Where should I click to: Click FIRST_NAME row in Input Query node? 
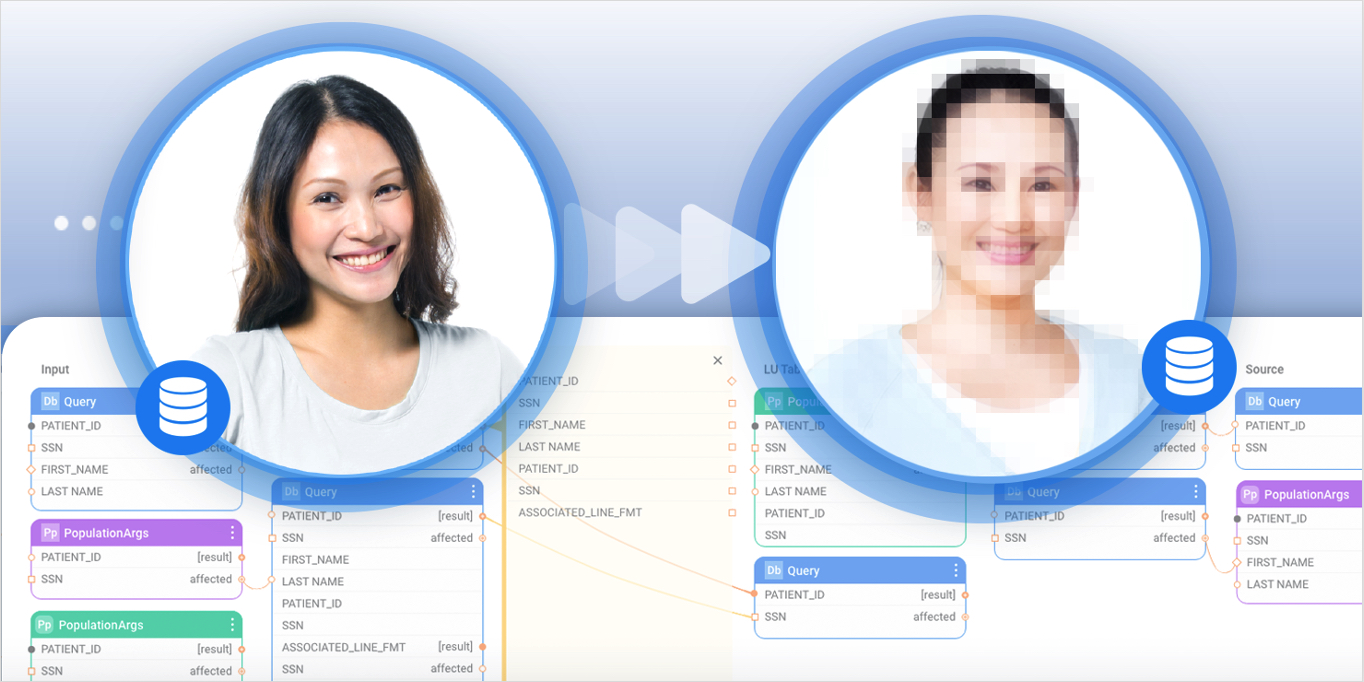tap(136, 470)
